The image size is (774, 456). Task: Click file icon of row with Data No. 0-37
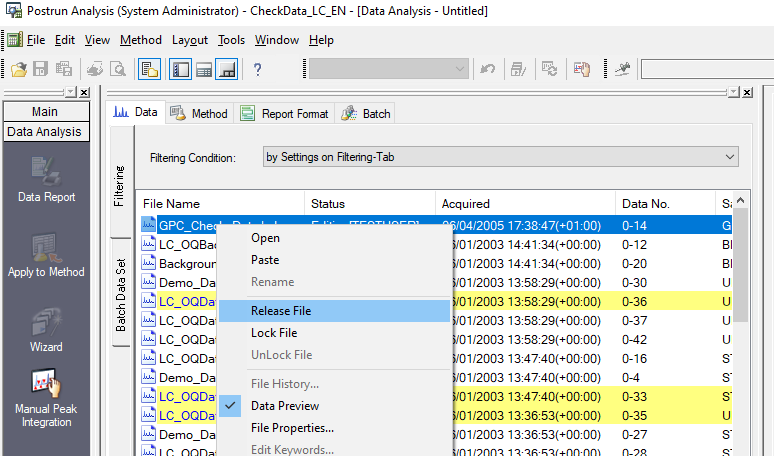point(148,320)
